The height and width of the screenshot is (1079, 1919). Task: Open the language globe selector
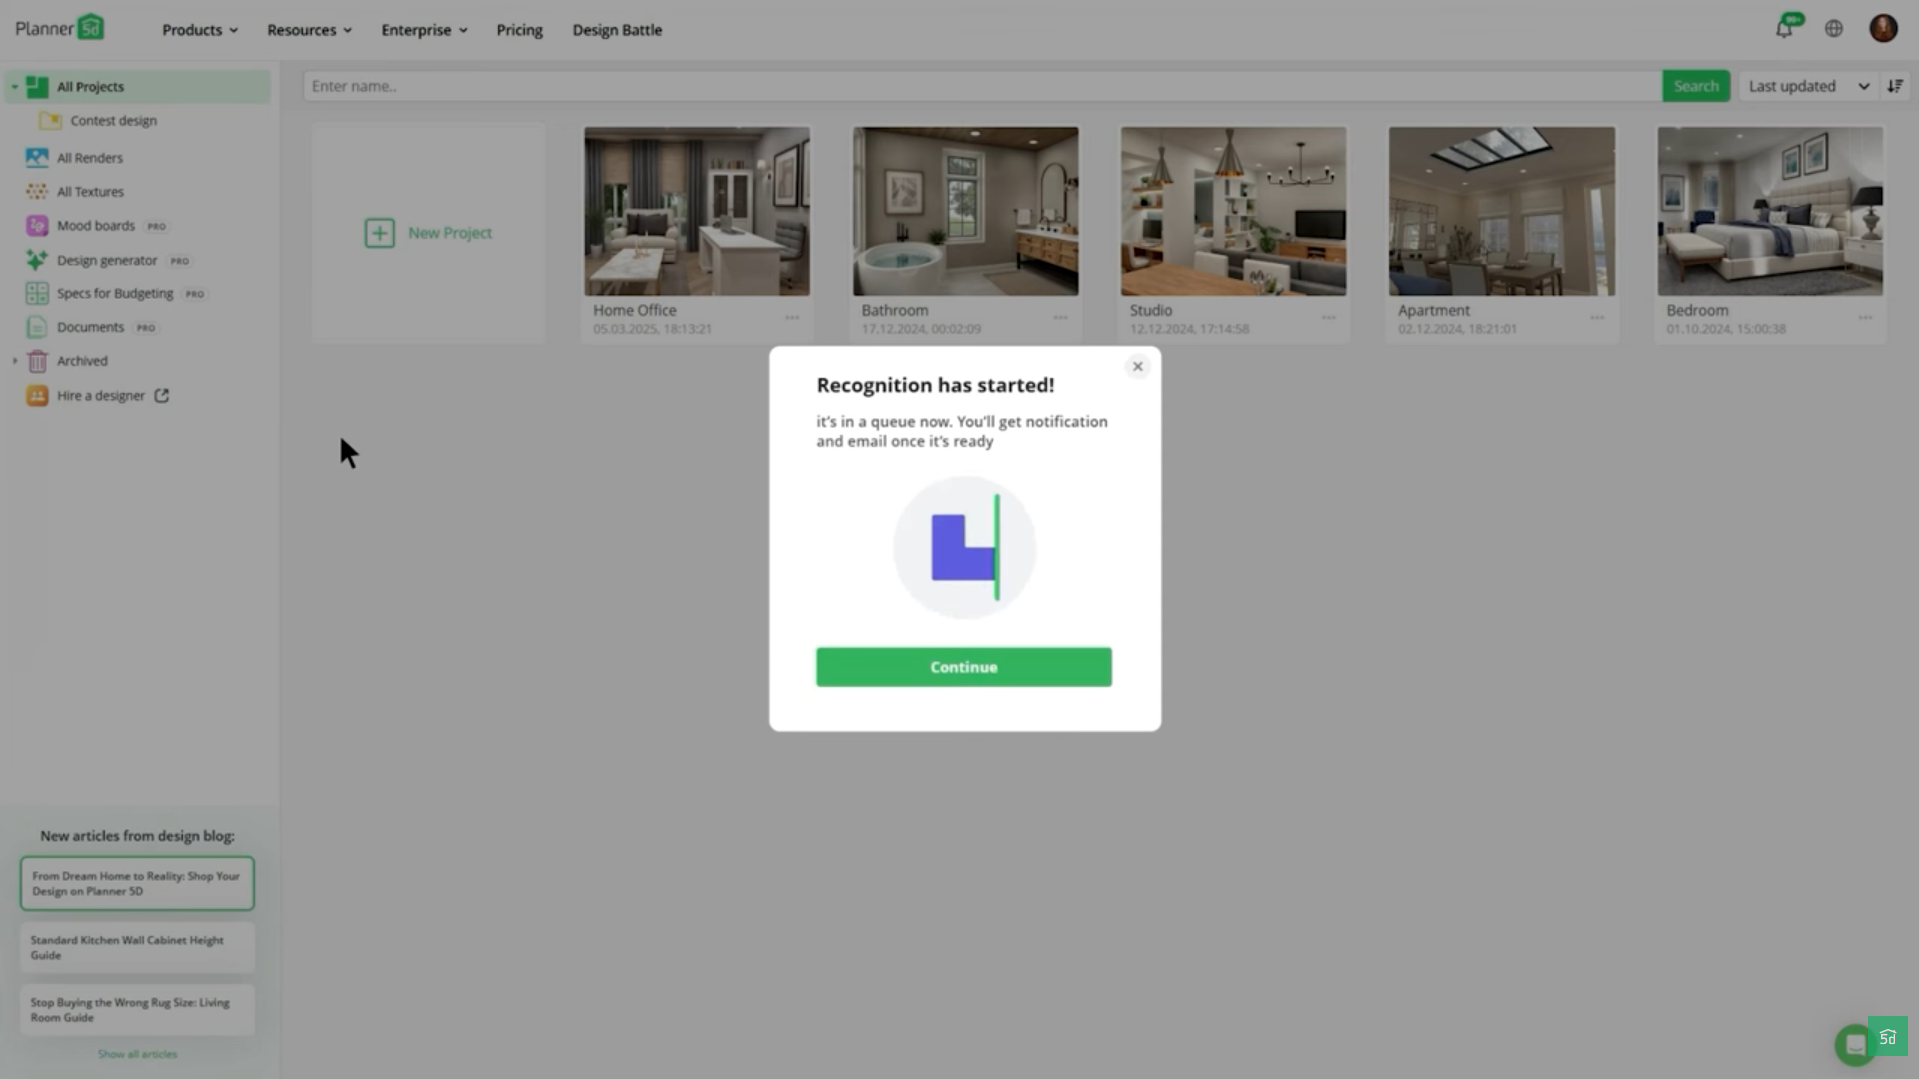point(1834,29)
